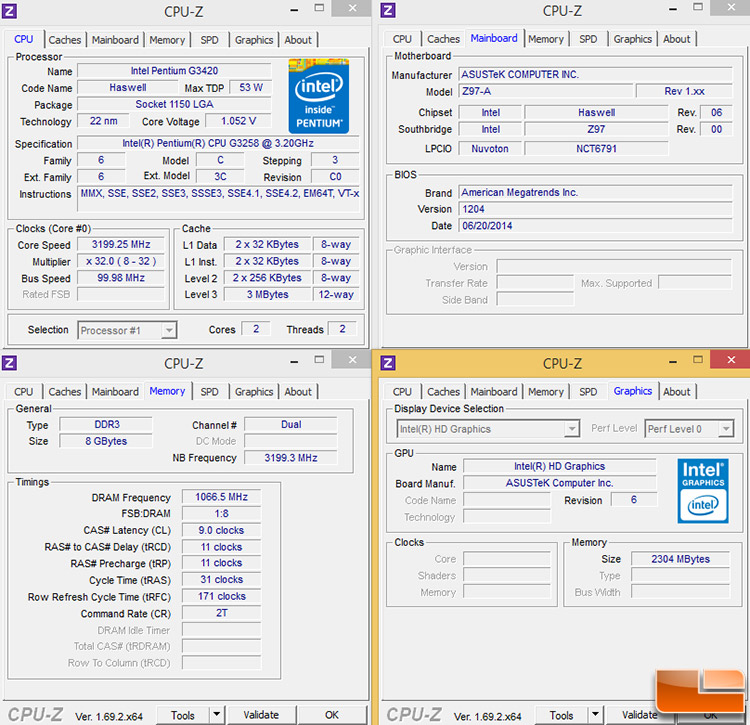Click the Instructions list field
This screenshot has width=750, height=725.
tap(218, 199)
